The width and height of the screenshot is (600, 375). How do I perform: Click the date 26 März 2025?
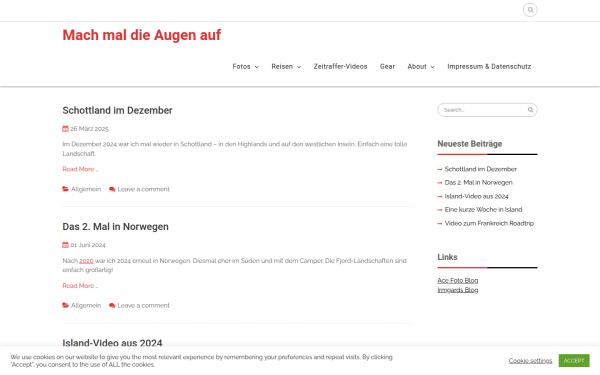(x=90, y=129)
